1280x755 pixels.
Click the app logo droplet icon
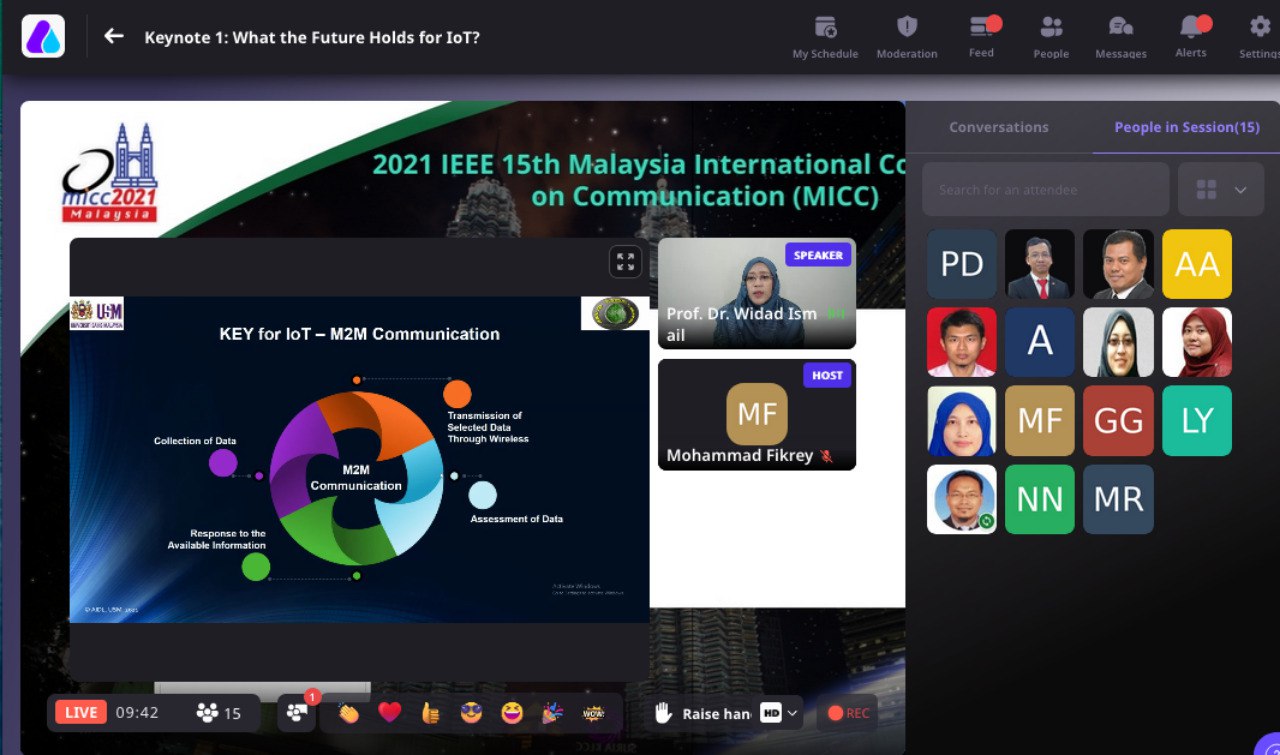coord(43,36)
